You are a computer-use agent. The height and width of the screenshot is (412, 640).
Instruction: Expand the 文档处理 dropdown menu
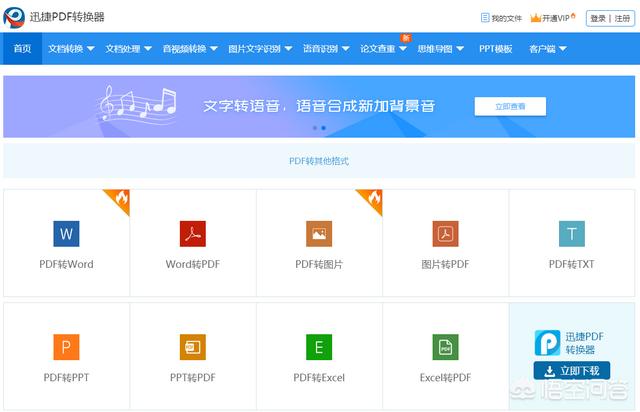coord(128,48)
